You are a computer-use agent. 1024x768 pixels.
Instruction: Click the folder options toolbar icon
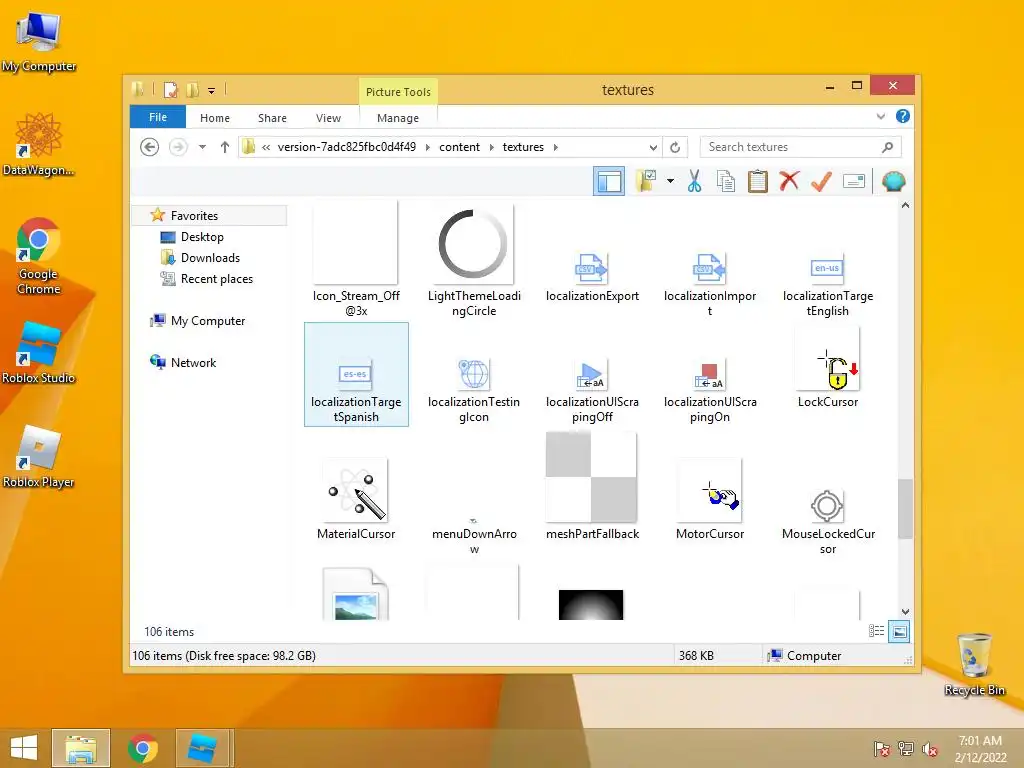[646, 181]
